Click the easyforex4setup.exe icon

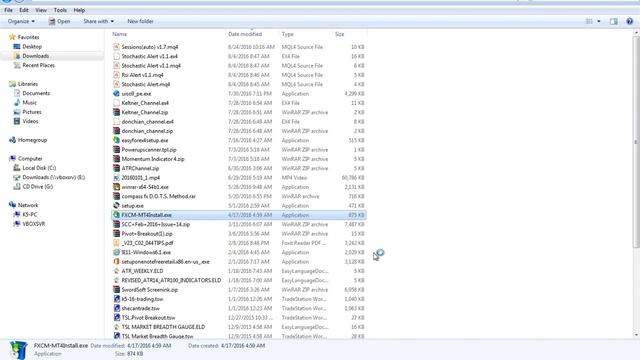(116, 140)
